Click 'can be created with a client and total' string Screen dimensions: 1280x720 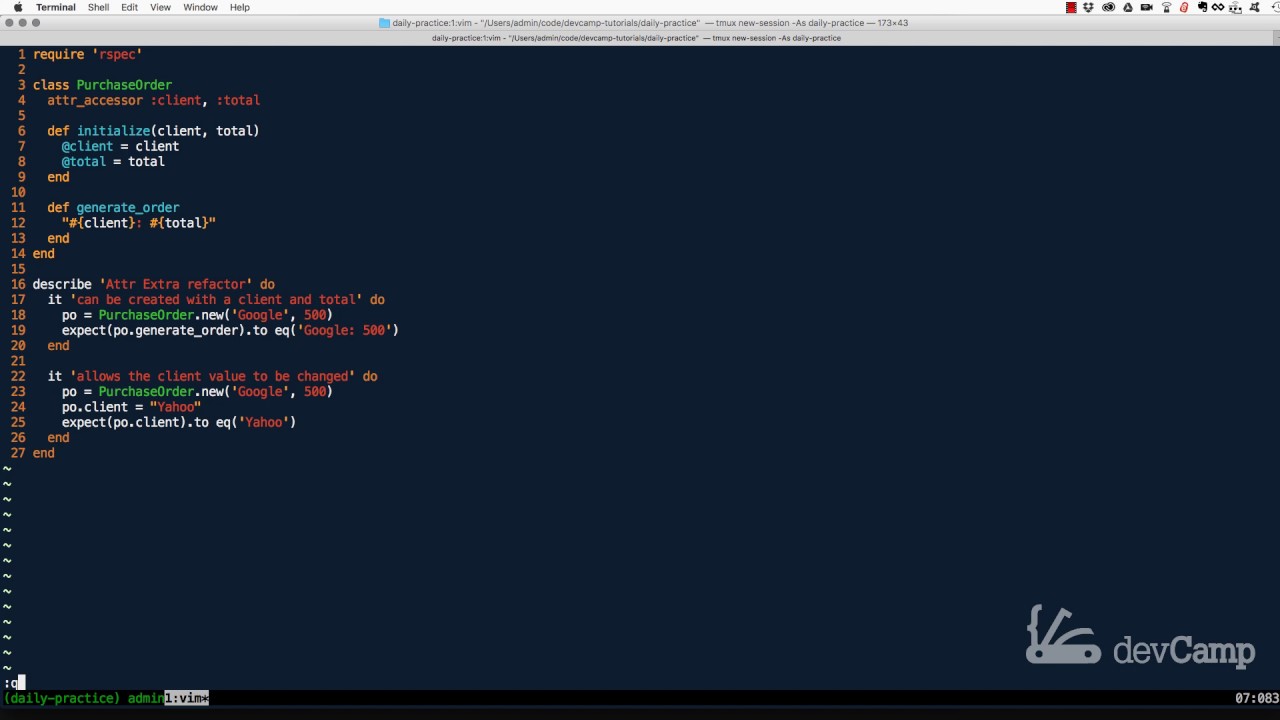pos(216,299)
